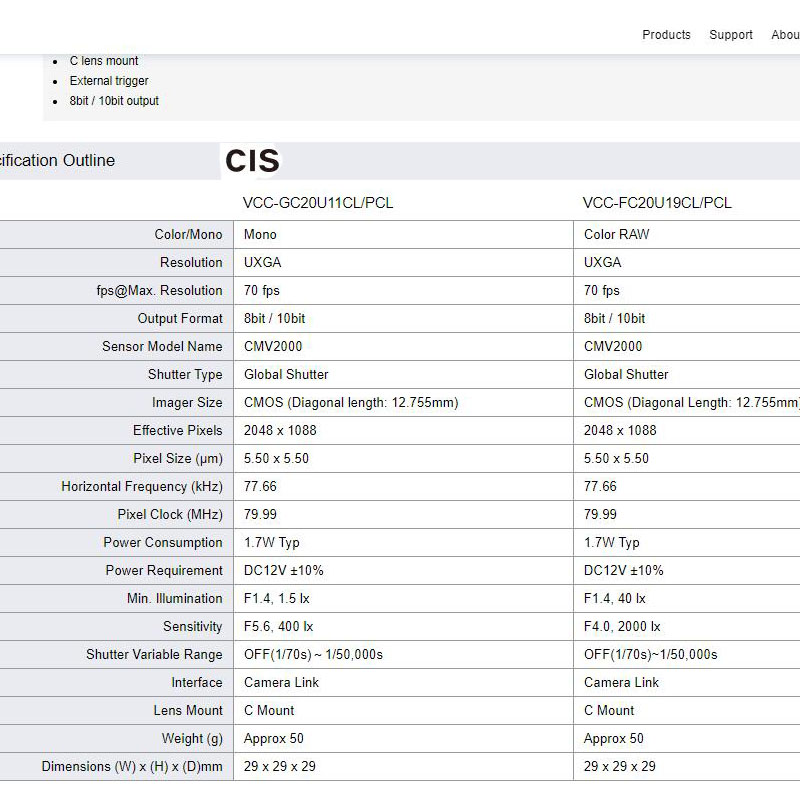Screen dimensions: 800x800
Task: Click the 'External trigger' bullet text
Action: tap(109, 81)
